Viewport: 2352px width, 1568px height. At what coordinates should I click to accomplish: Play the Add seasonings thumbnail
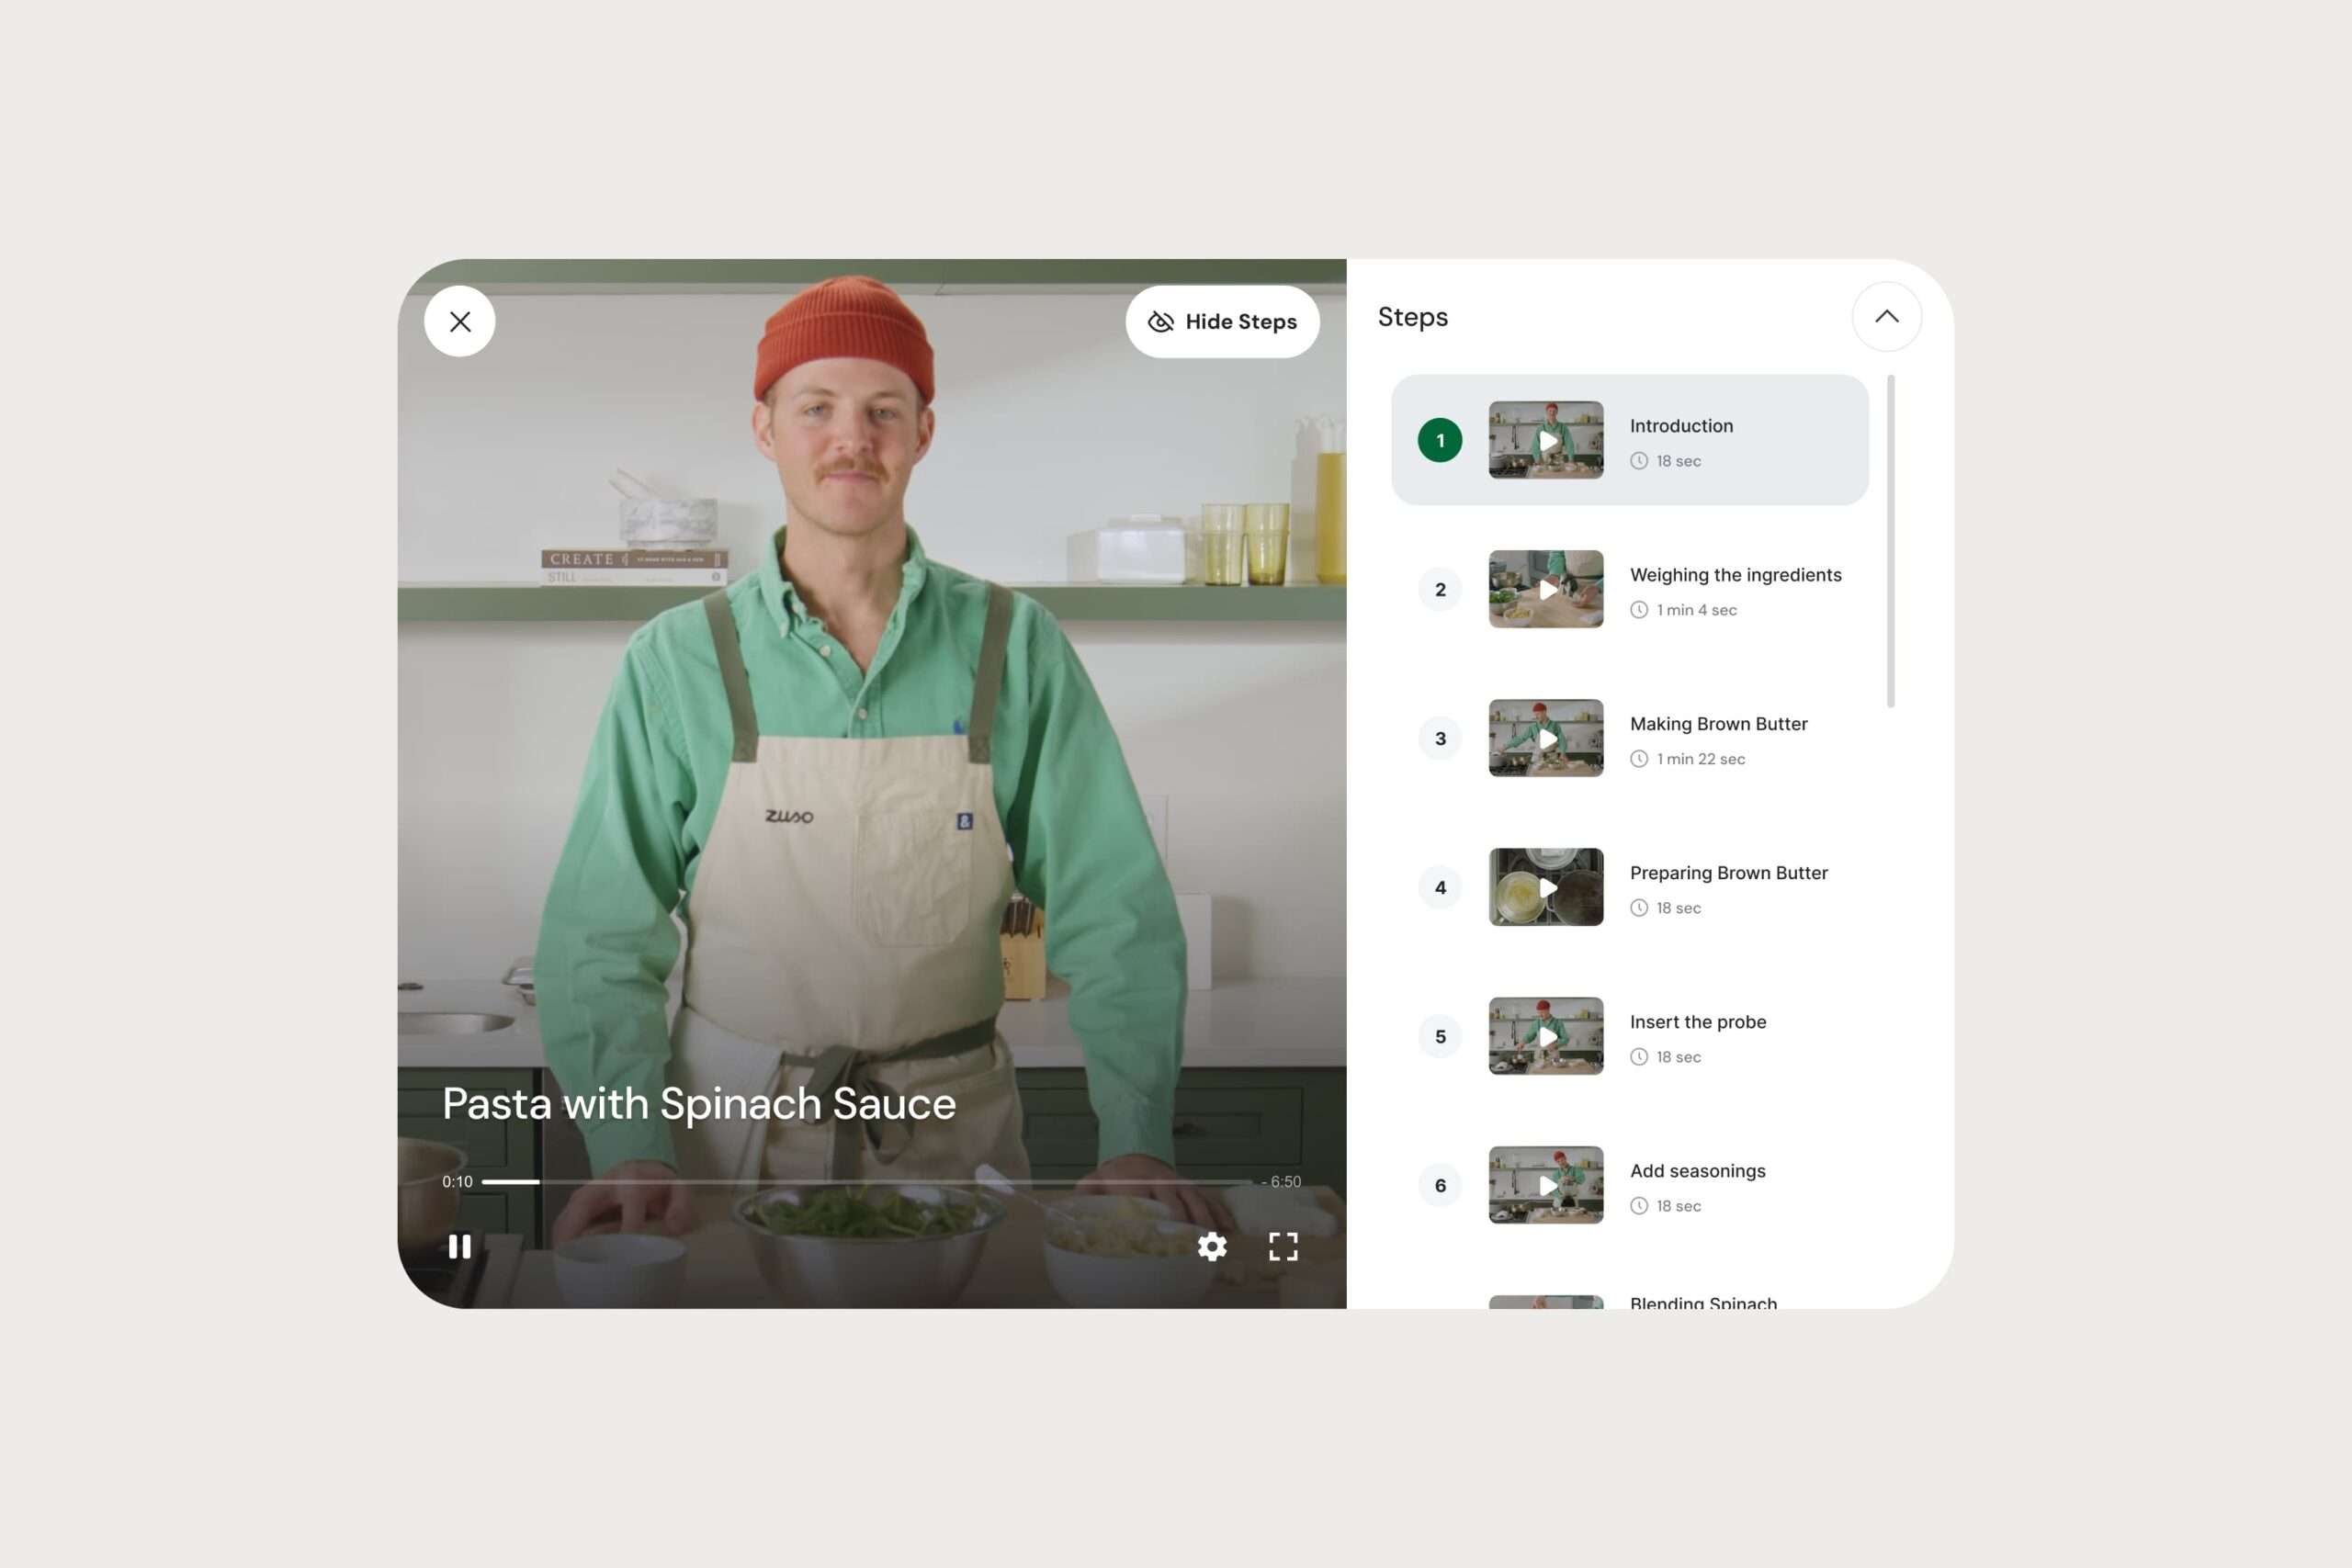click(1545, 1185)
